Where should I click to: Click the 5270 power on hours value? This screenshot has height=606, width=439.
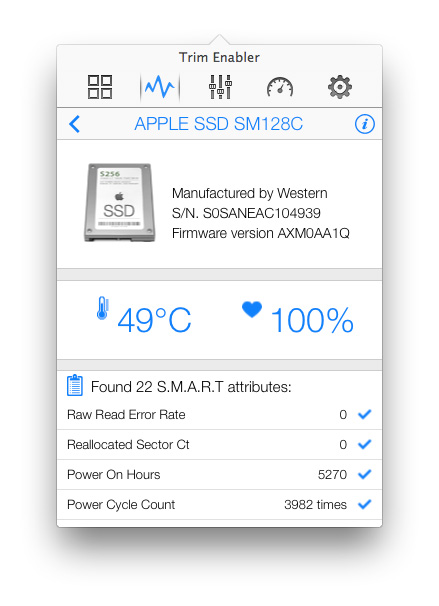332,475
